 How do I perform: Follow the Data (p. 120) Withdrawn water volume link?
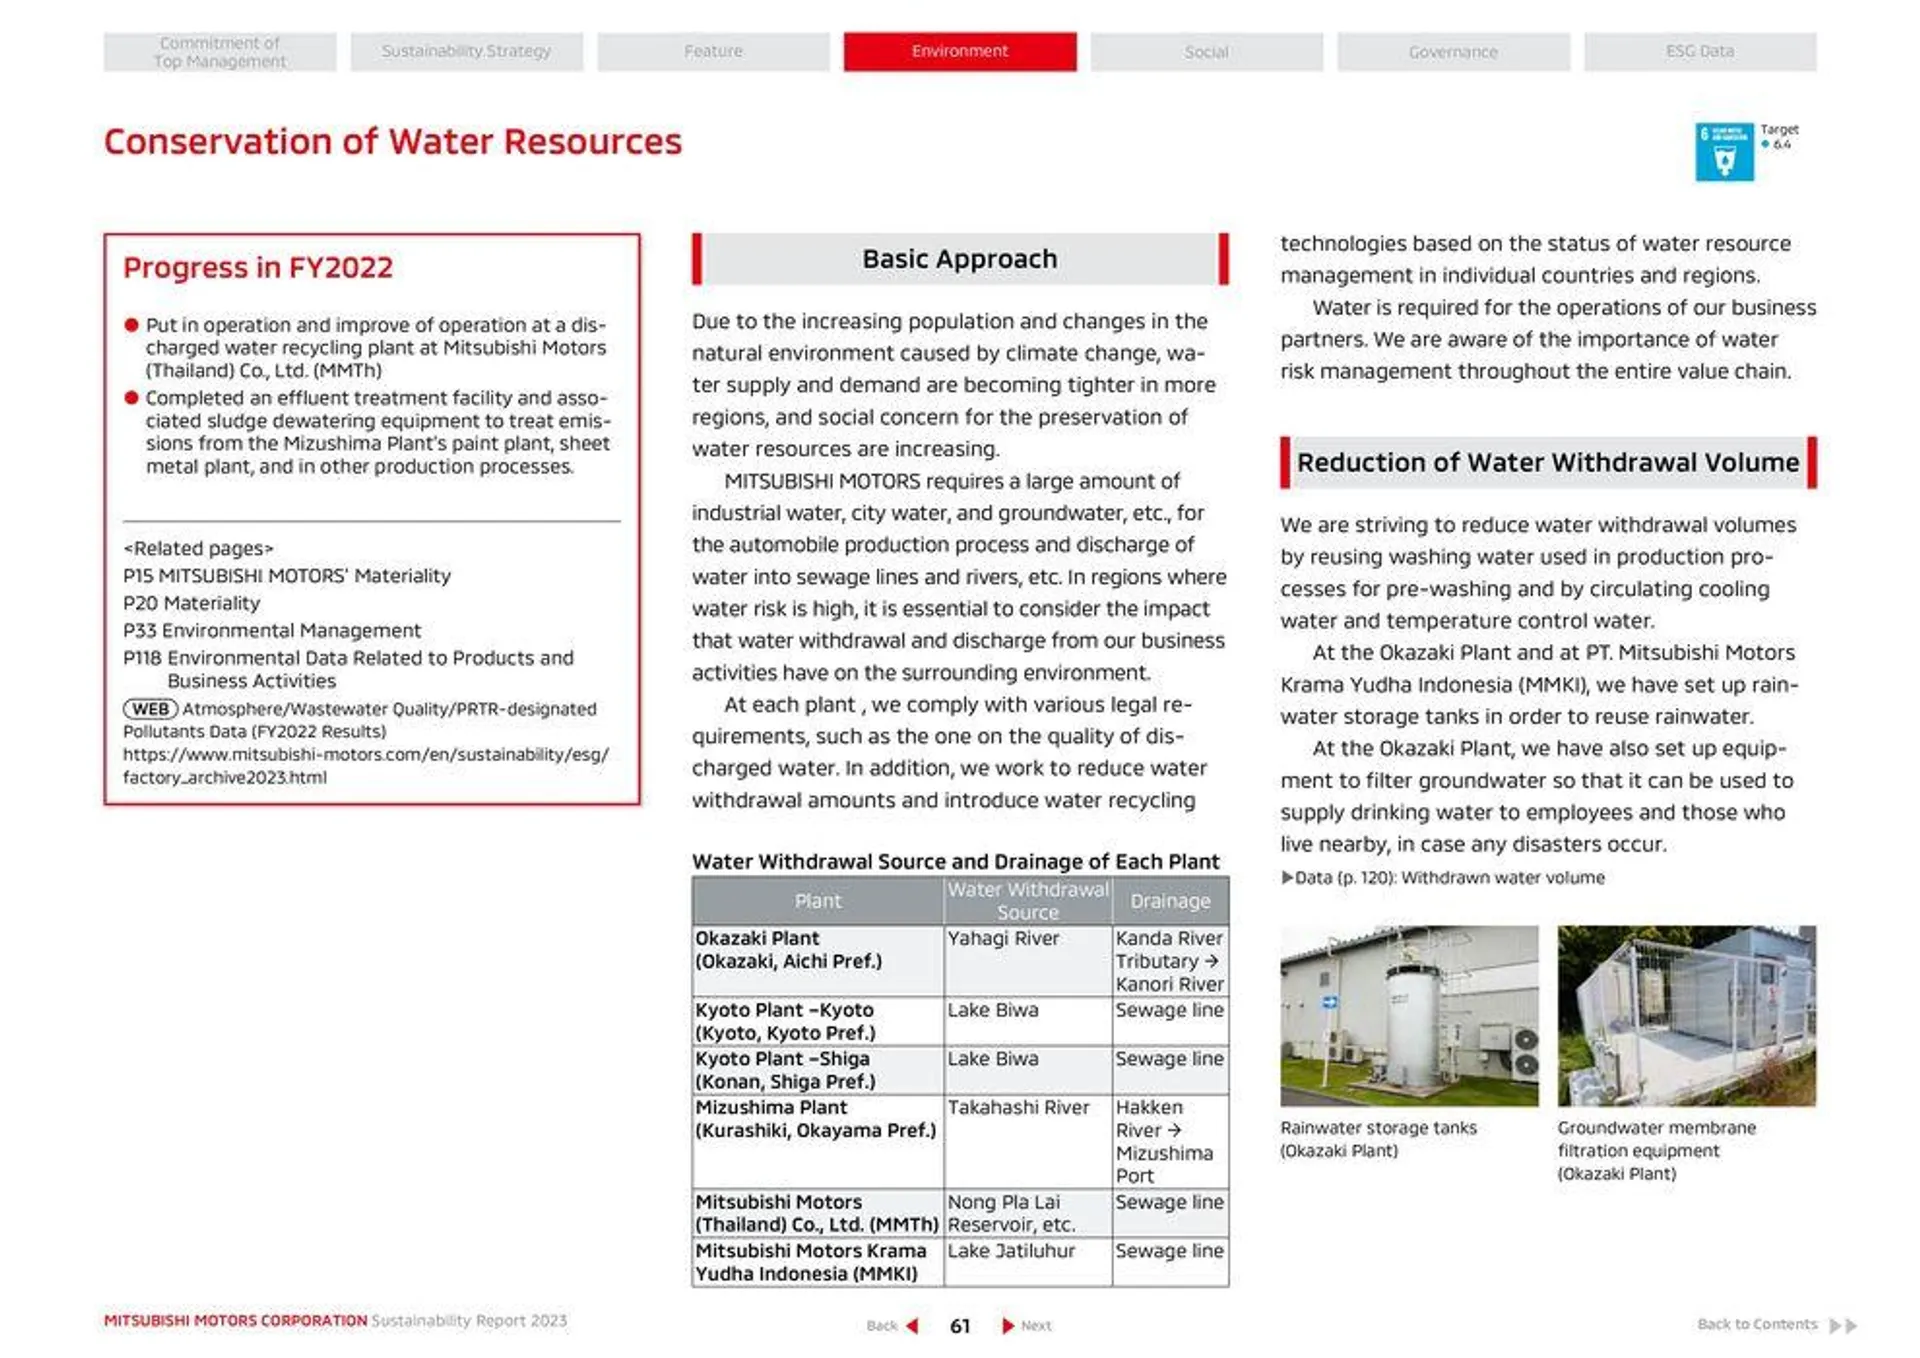click(x=1443, y=878)
